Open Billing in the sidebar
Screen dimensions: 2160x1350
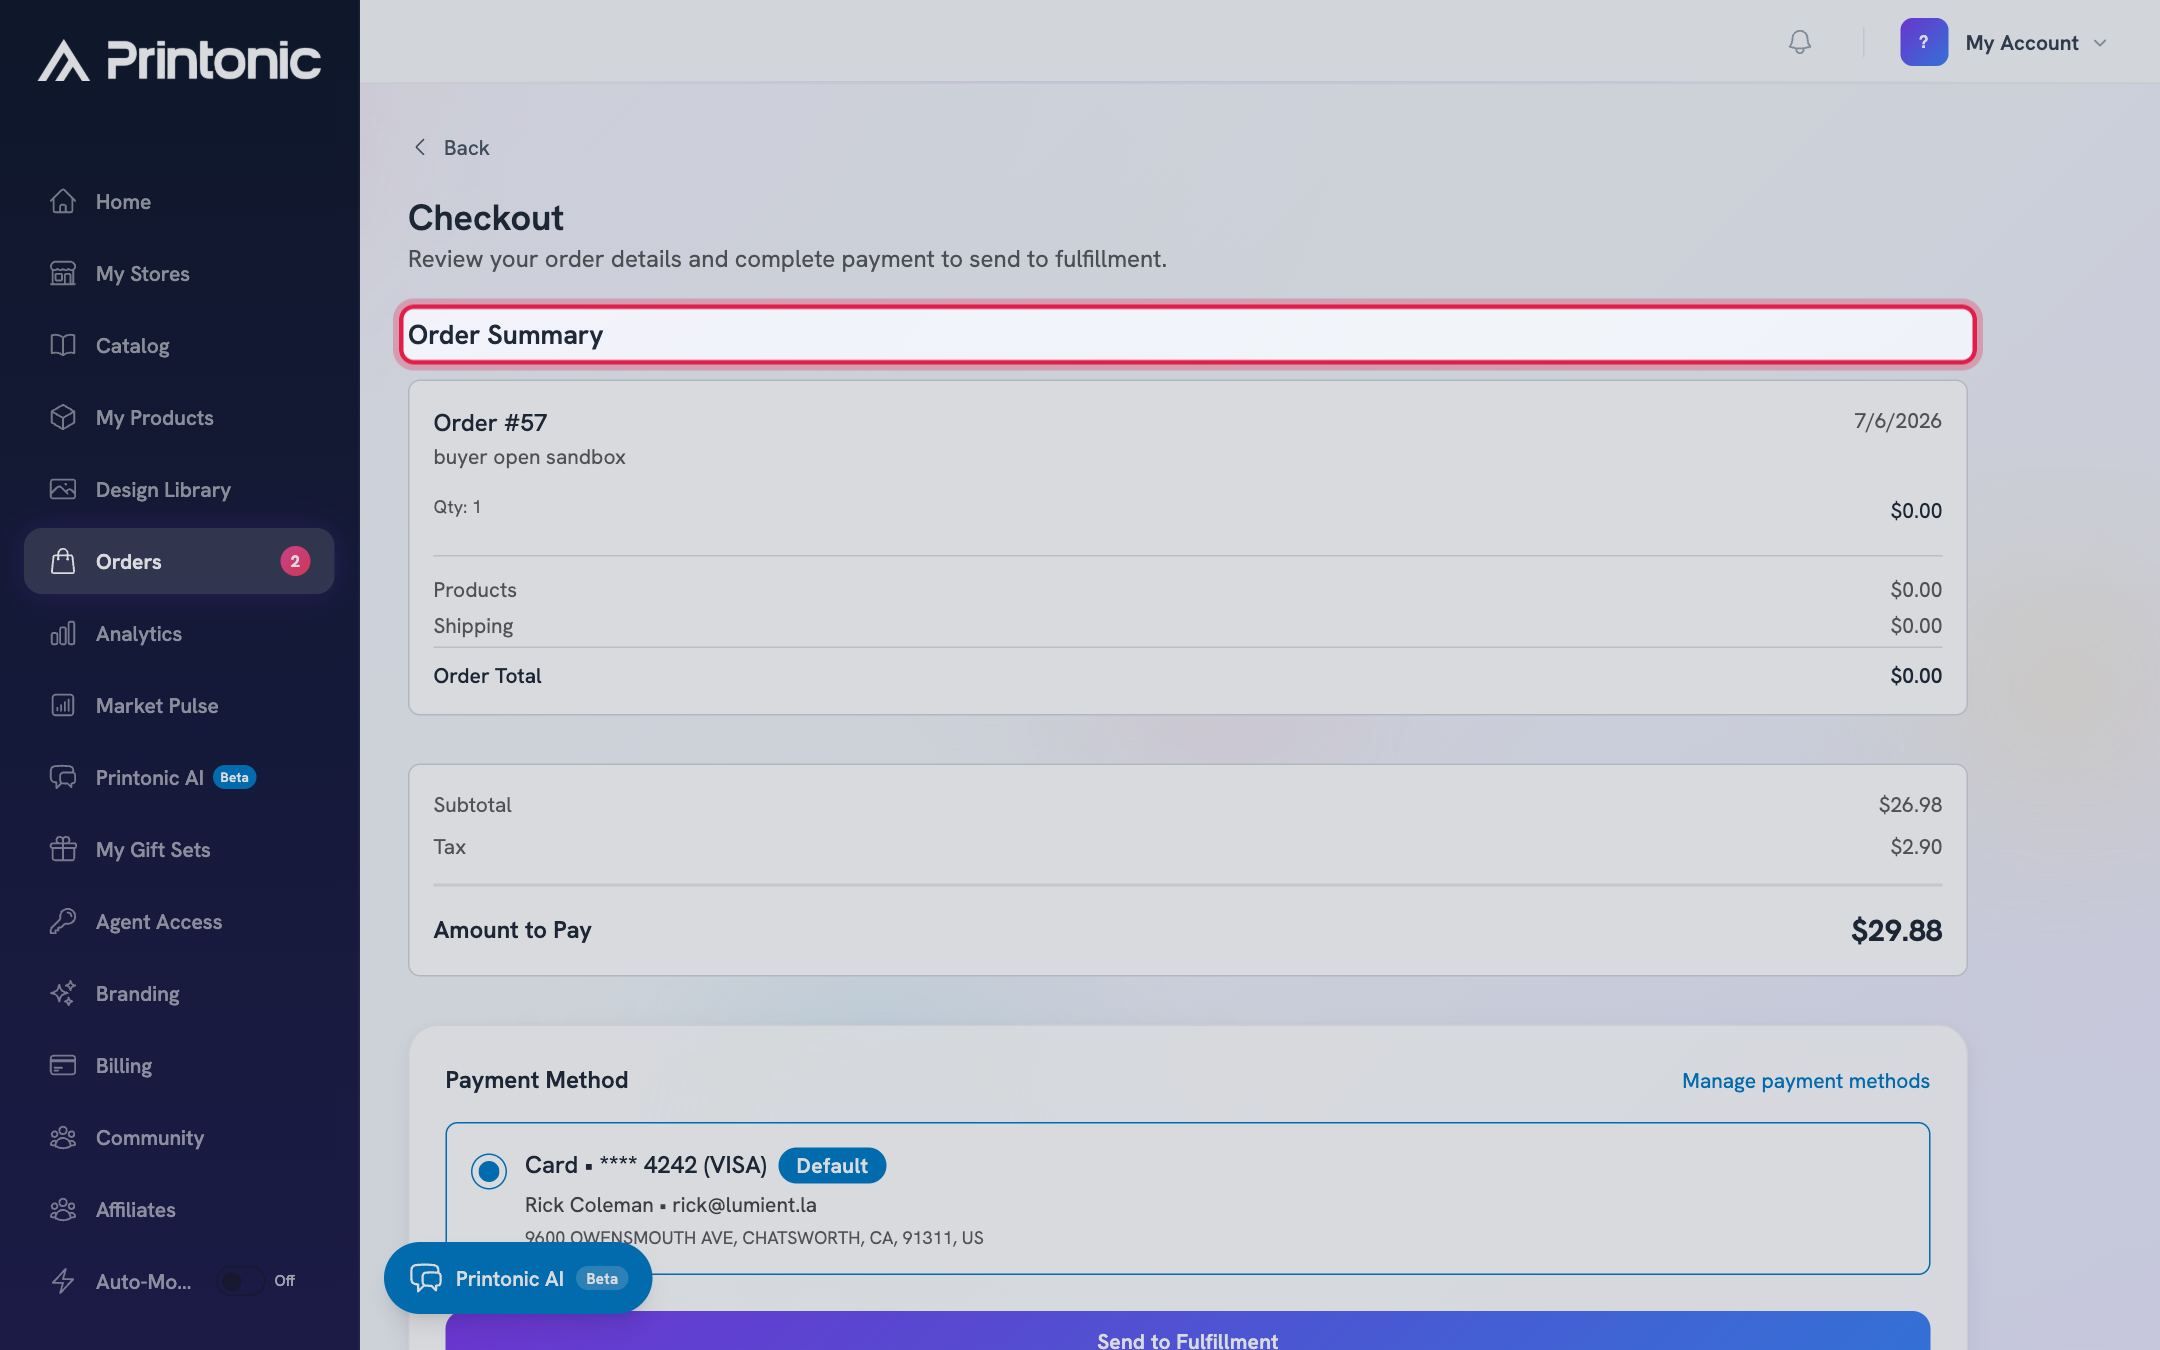[179, 1065]
